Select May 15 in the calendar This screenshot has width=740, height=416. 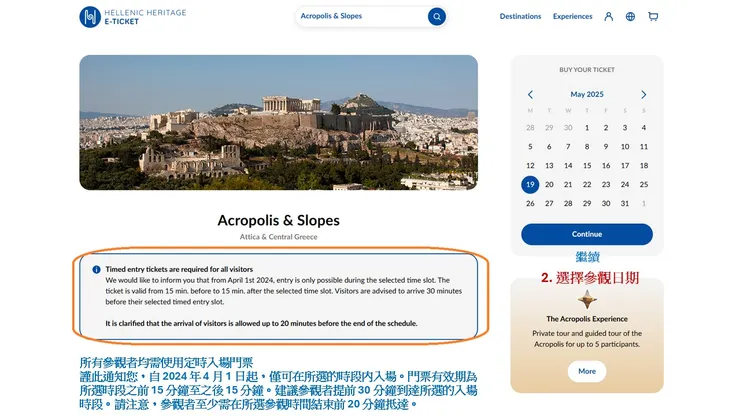tap(587, 166)
